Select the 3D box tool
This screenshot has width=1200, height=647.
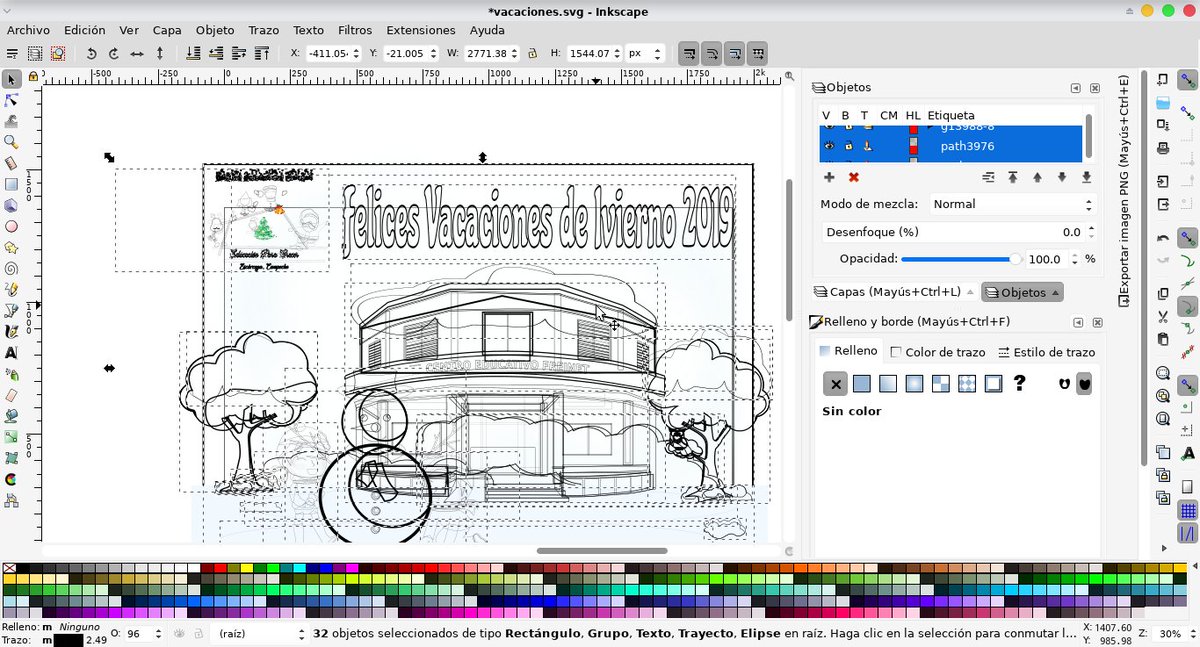click(12, 205)
